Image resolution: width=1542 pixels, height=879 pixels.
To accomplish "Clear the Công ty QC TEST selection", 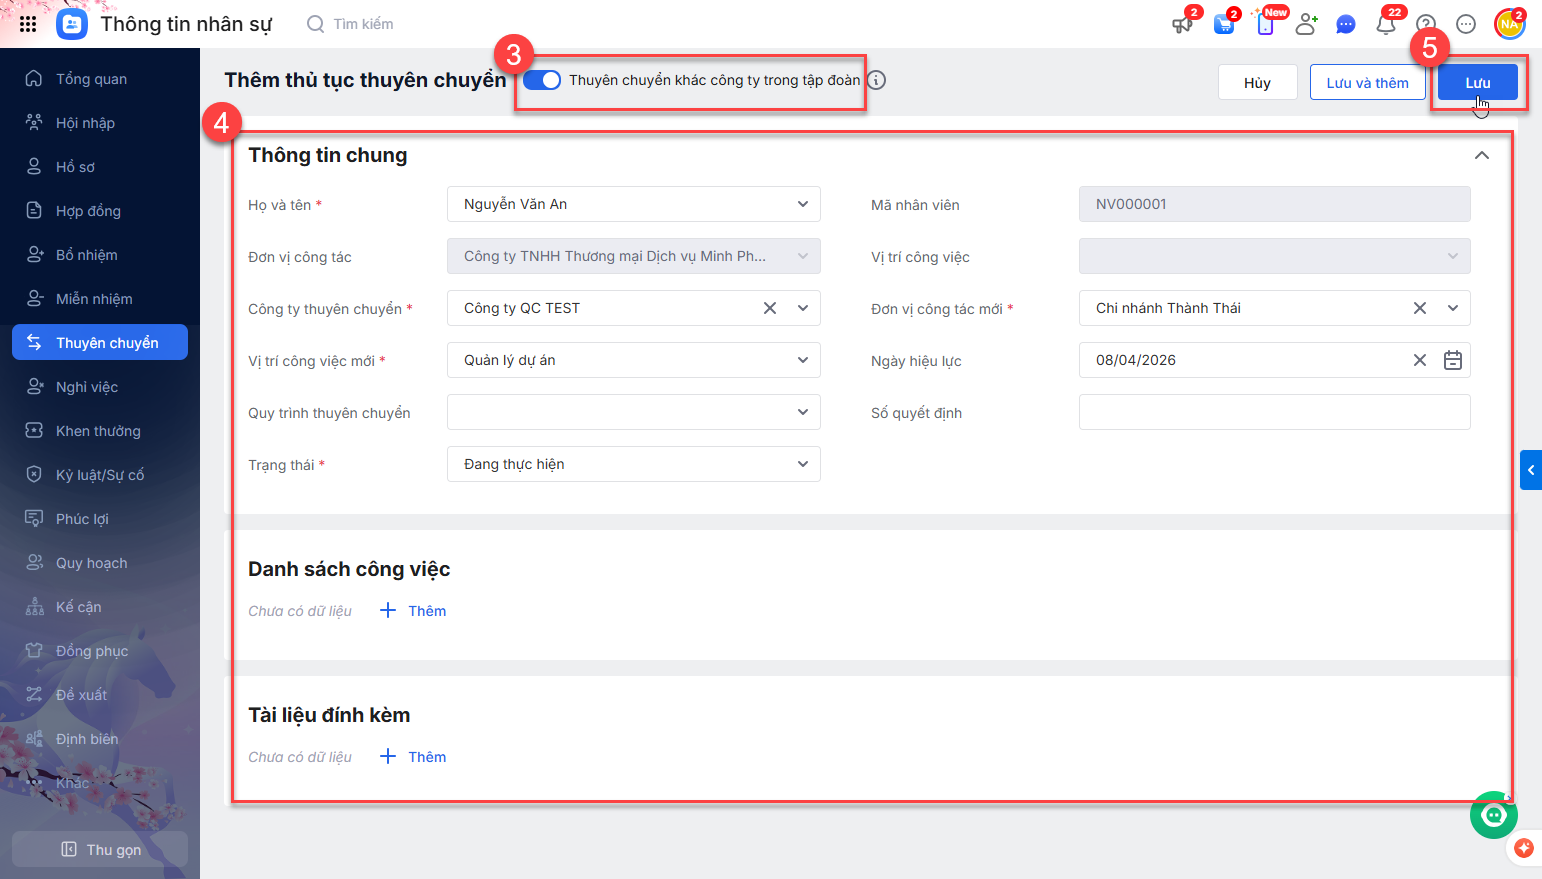I will point(770,308).
